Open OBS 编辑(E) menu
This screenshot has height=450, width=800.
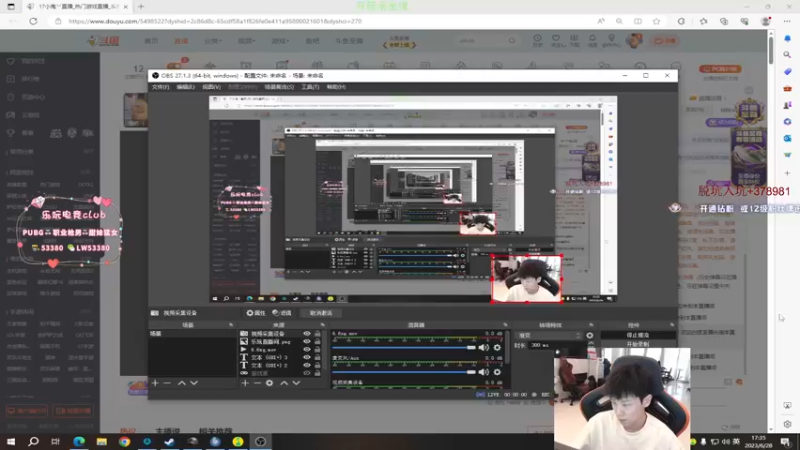click(x=185, y=87)
